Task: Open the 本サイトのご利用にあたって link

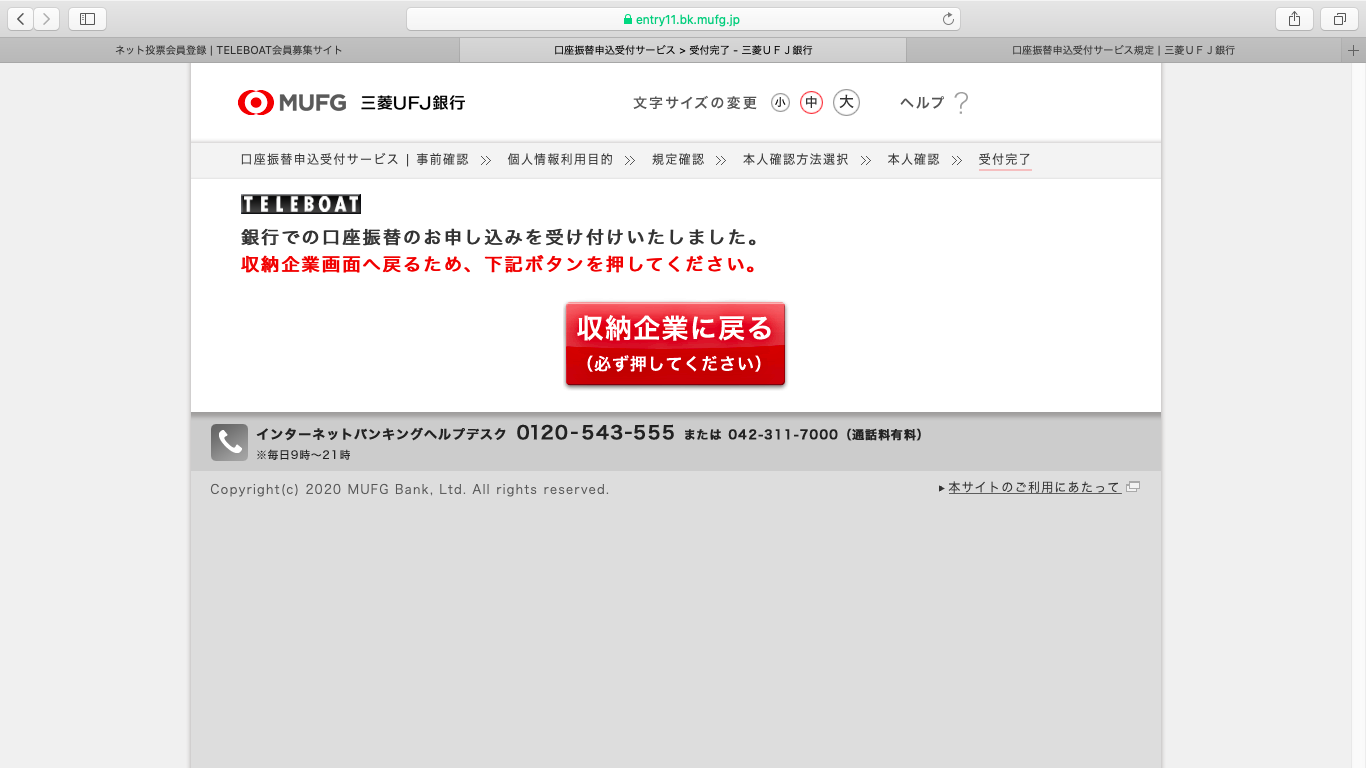Action: pyautogui.click(x=1034, y=487)
